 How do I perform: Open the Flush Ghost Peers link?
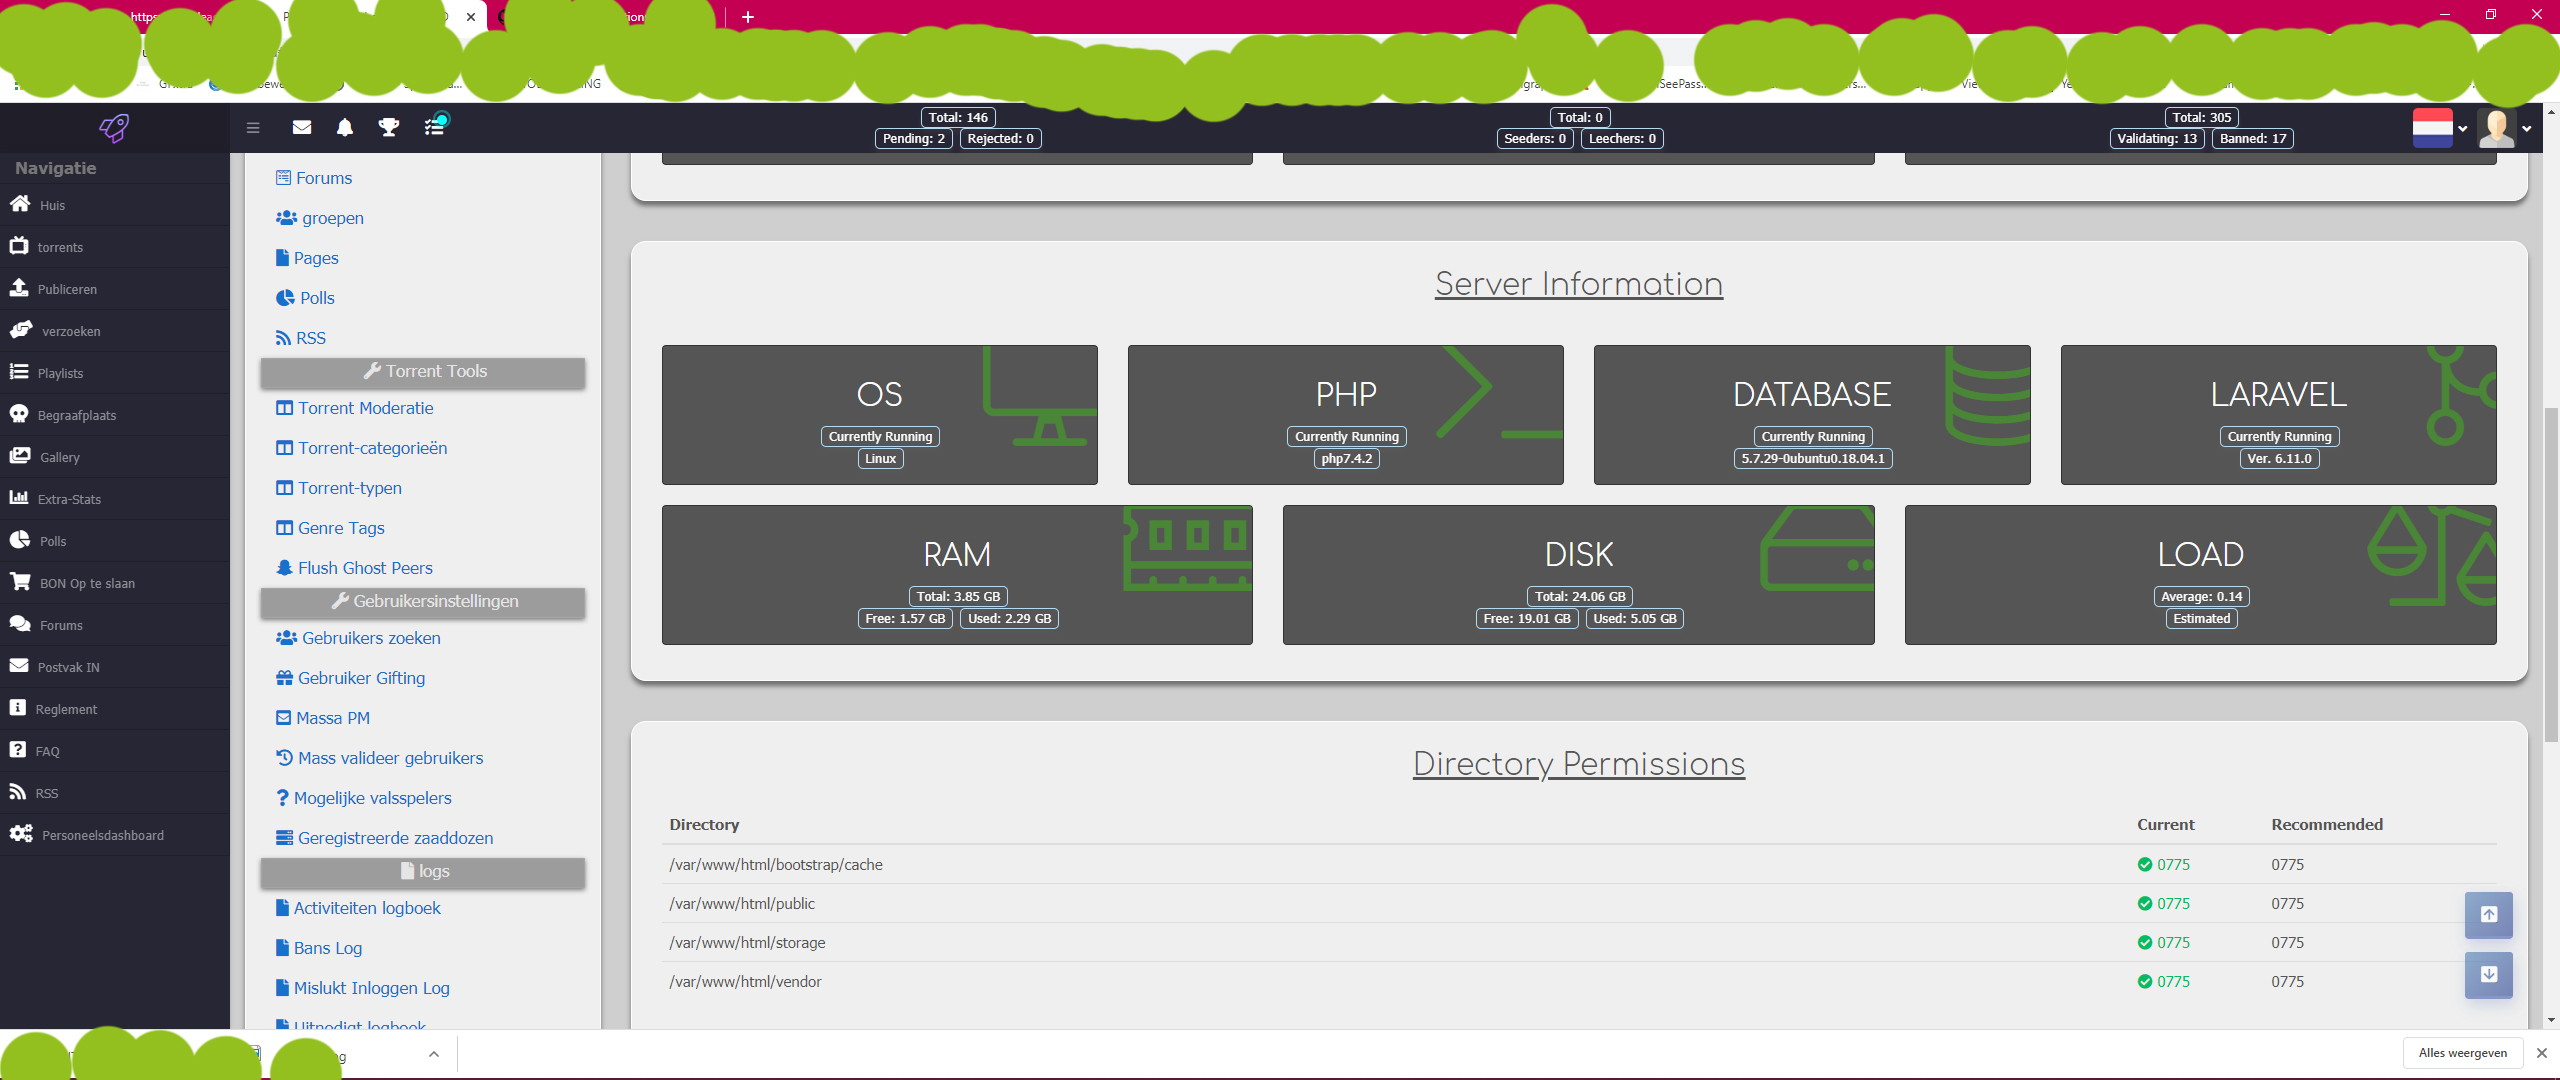pyautogui.click(x=355, y=568)
